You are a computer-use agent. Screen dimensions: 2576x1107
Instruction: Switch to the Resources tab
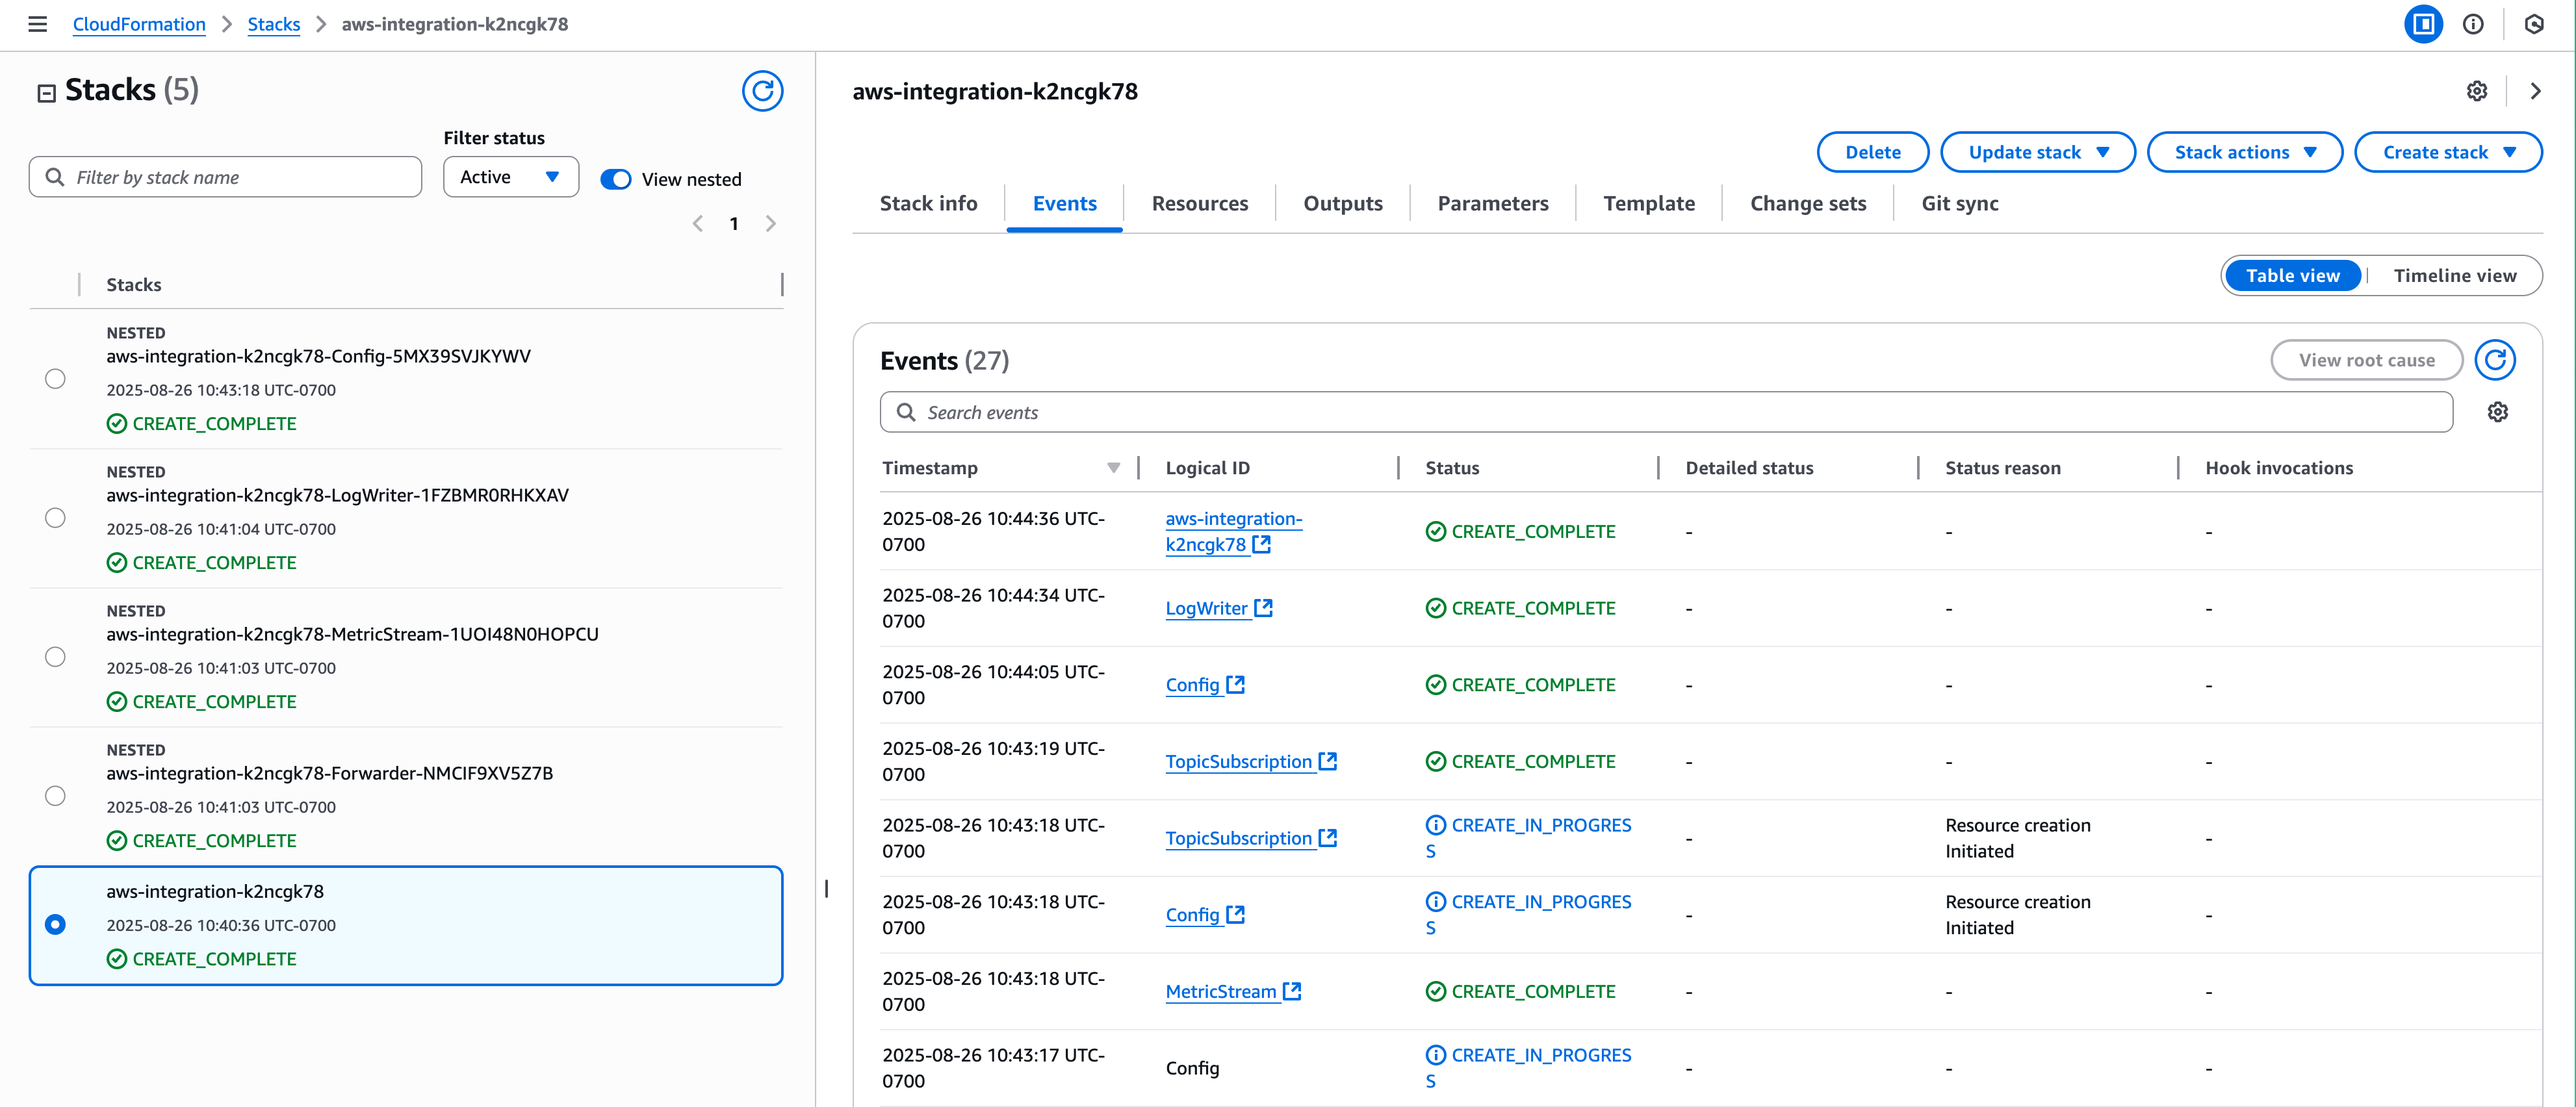(1199, 203)
